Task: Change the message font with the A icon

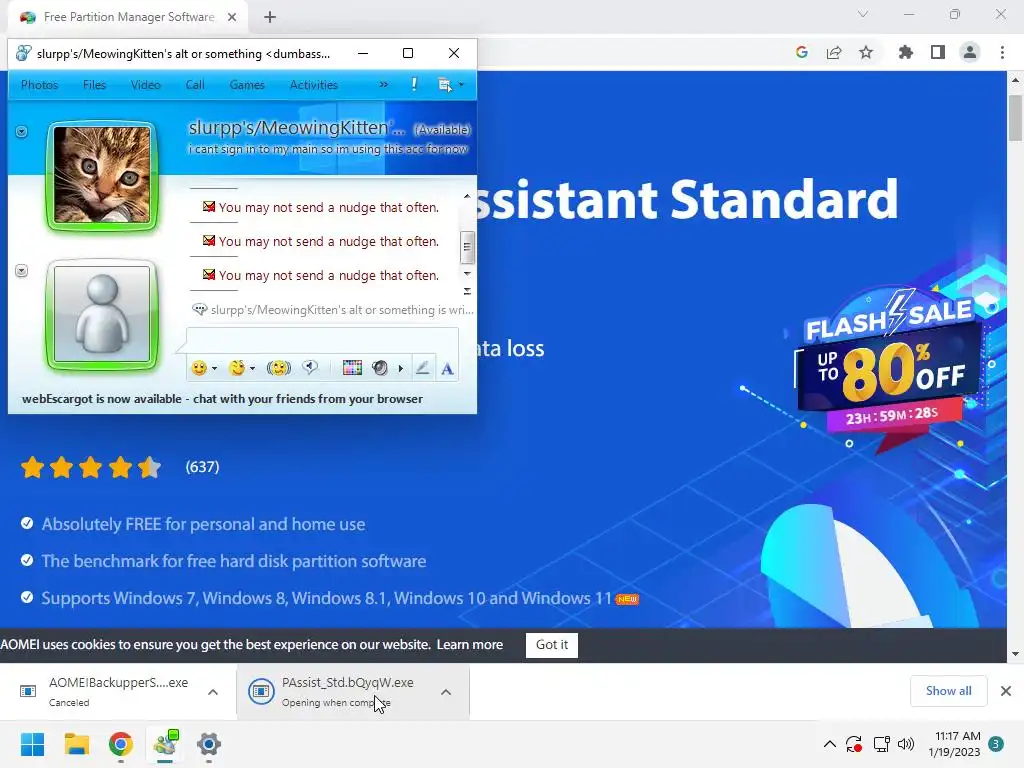Action: click(447, 369)
